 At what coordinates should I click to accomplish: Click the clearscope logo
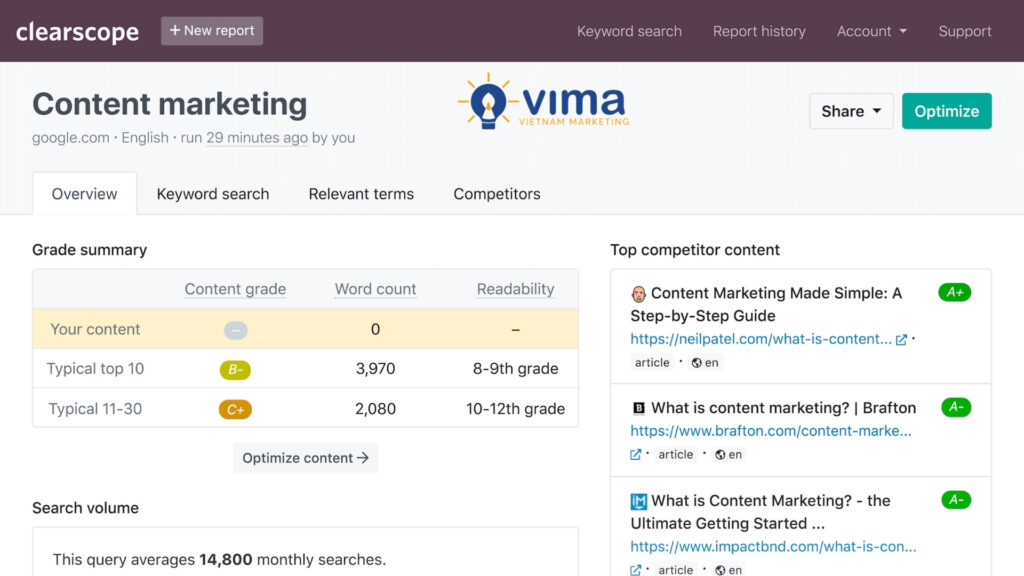[77, 32]
